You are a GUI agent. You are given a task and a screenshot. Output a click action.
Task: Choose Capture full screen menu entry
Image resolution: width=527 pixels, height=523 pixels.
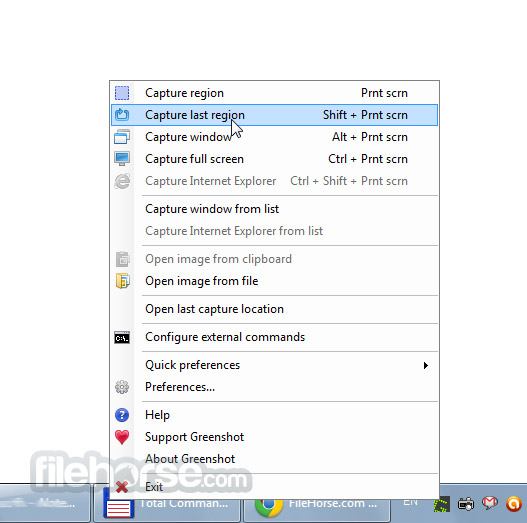[274, 159]
